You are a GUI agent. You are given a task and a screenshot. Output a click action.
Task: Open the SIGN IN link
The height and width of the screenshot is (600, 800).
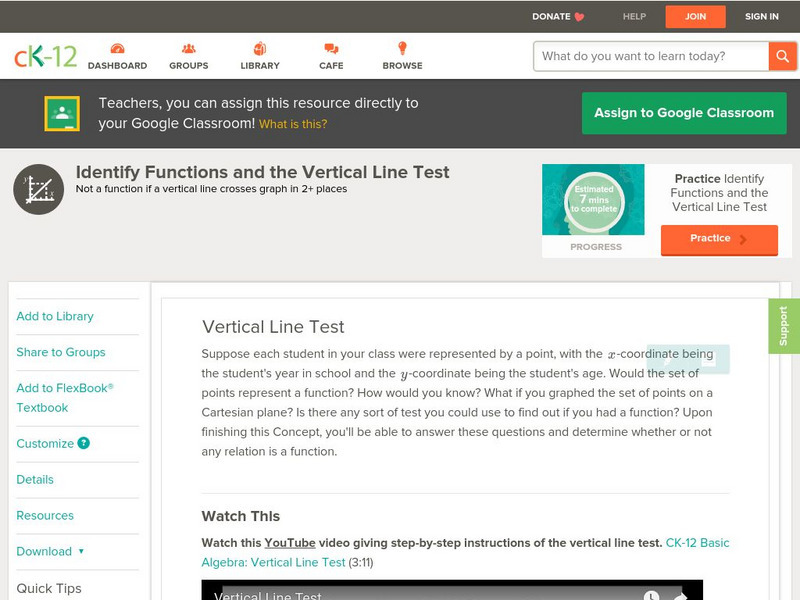[761, 16]
